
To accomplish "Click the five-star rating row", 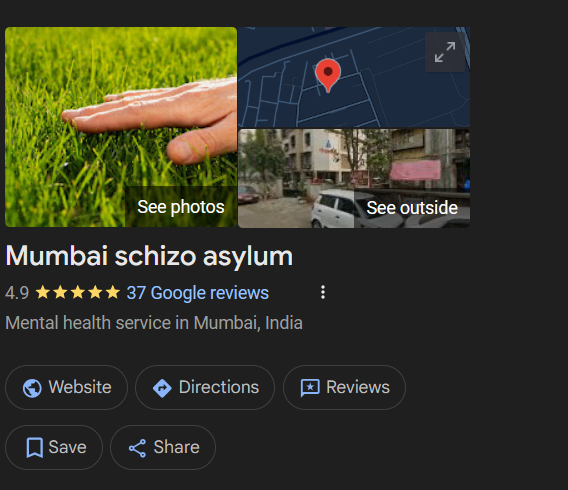I will coord(78,292).
